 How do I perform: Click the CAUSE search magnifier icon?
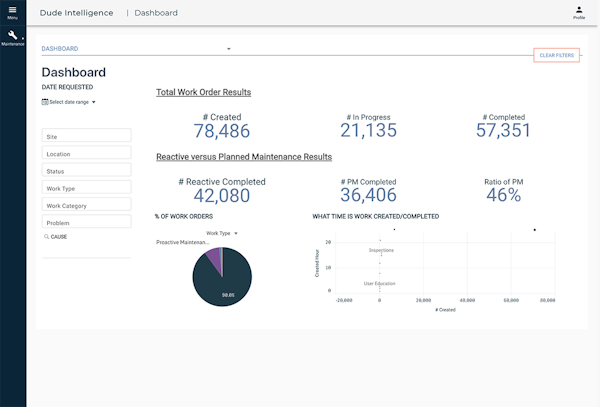tap(46, 237)
